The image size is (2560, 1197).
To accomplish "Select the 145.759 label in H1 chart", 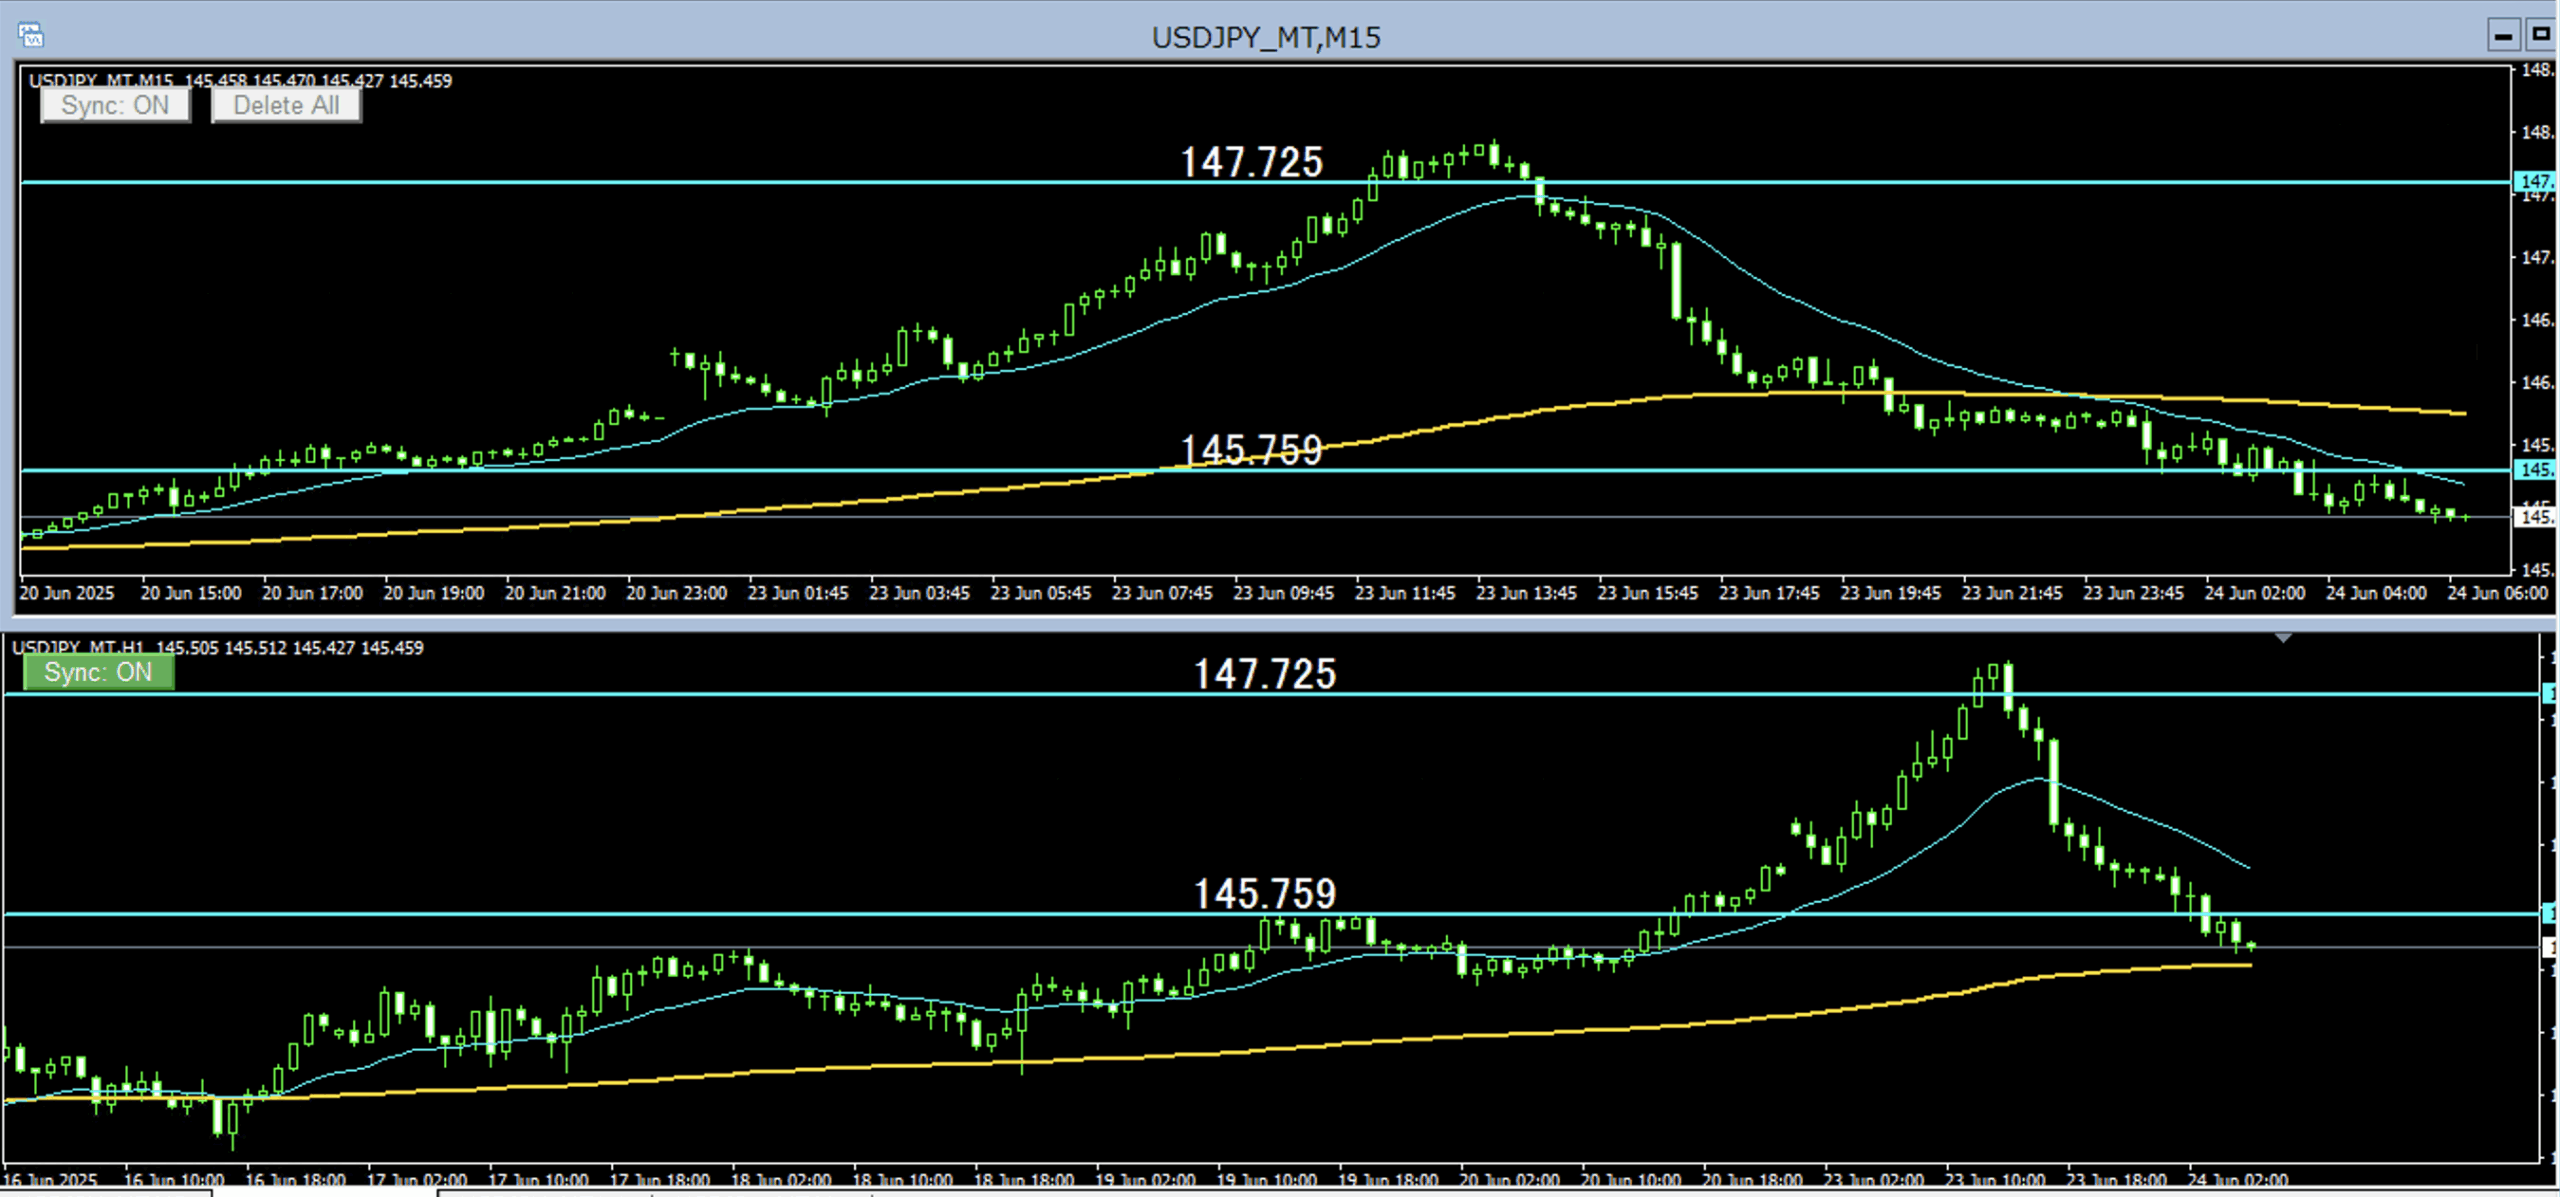I will click(x=1265, y=893).
